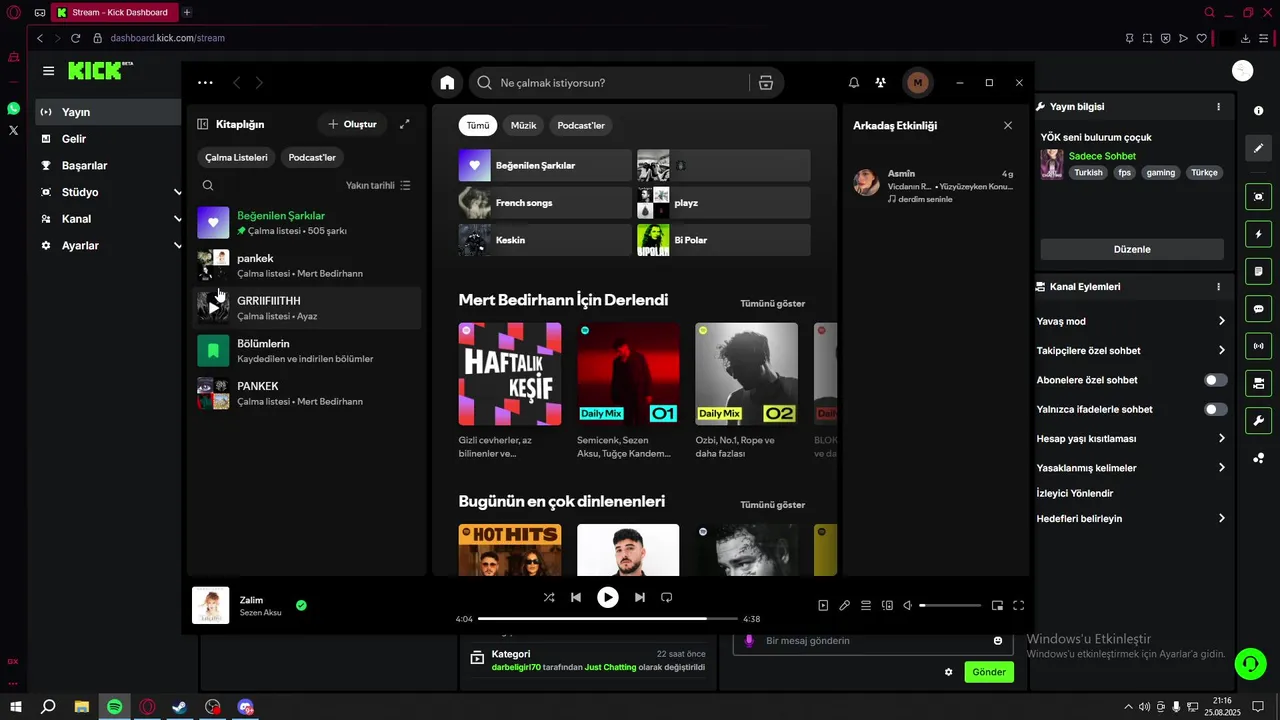1280x720 pixels.
Task: Go to Spotify home via house icon
Action: [447, 83]
